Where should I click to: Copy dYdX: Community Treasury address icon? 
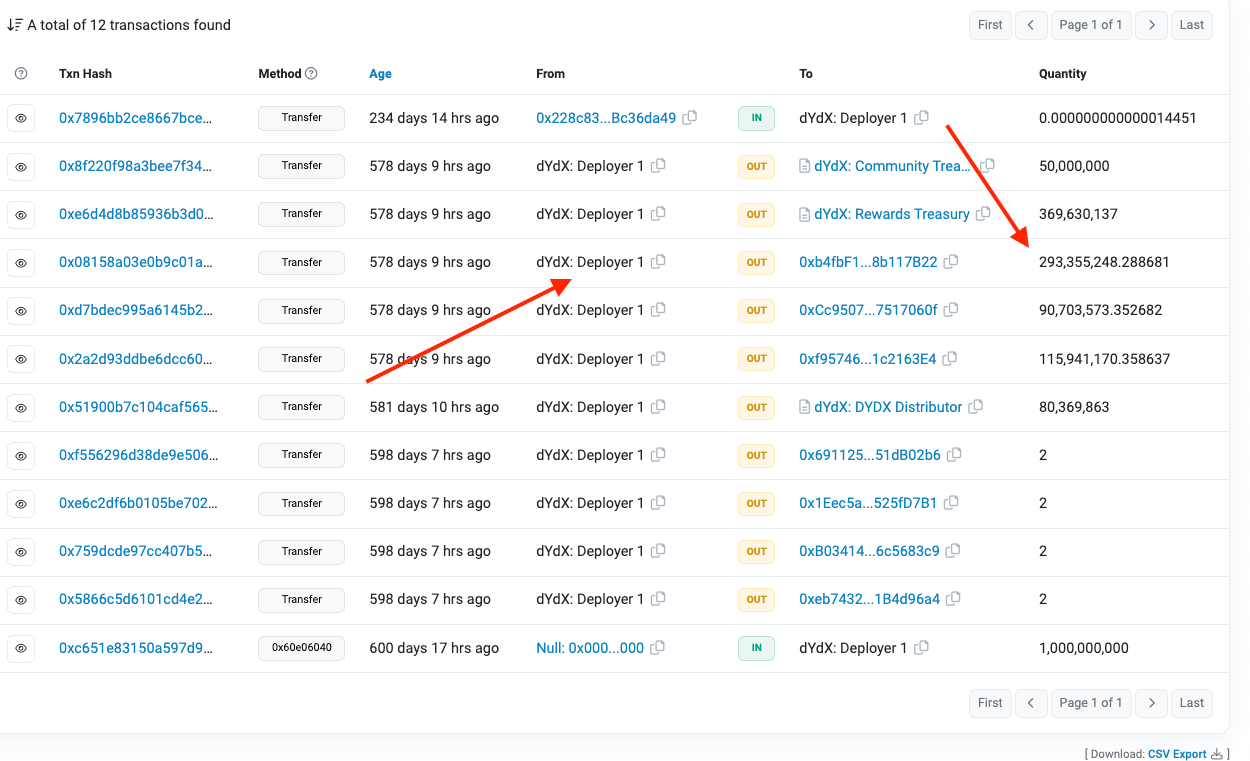click(988, 165)
